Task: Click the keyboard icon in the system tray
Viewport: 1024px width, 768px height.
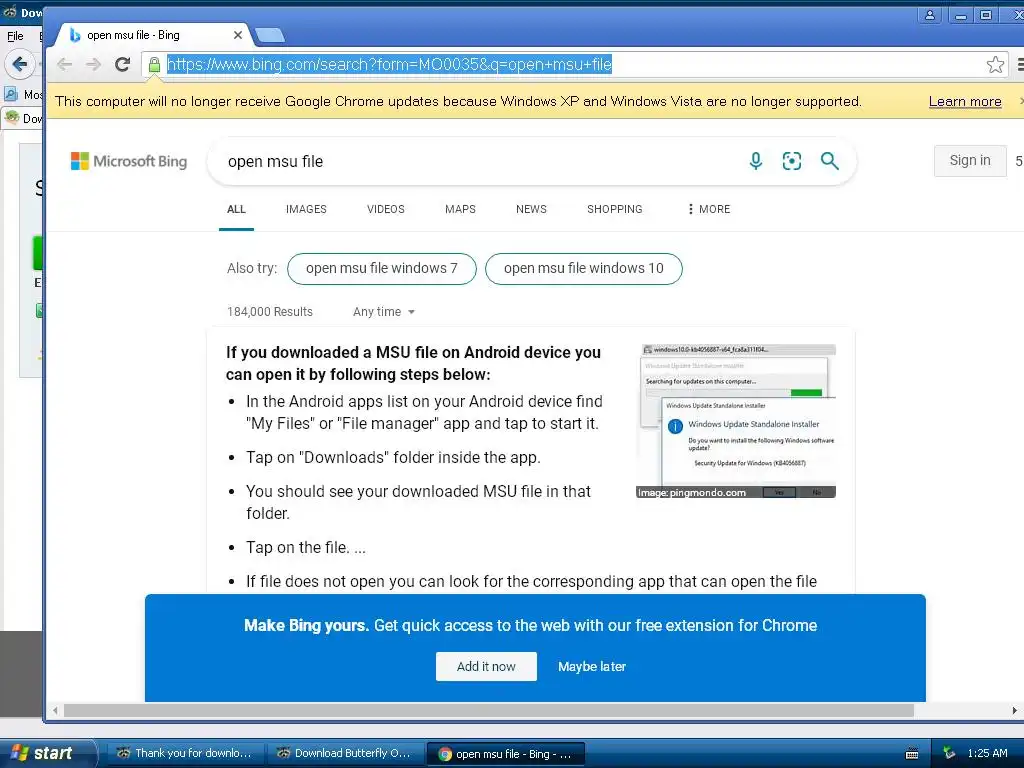Action: tap(912, 754)
